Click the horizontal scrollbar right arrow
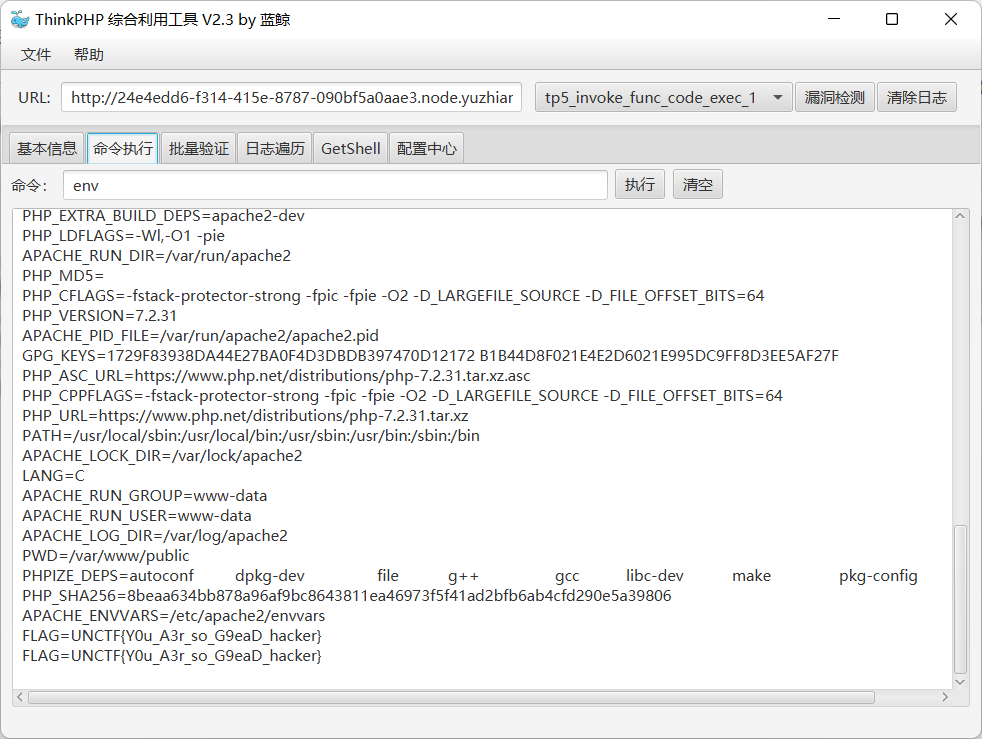Screen dimensions: 982x739 tap(945, 697)
